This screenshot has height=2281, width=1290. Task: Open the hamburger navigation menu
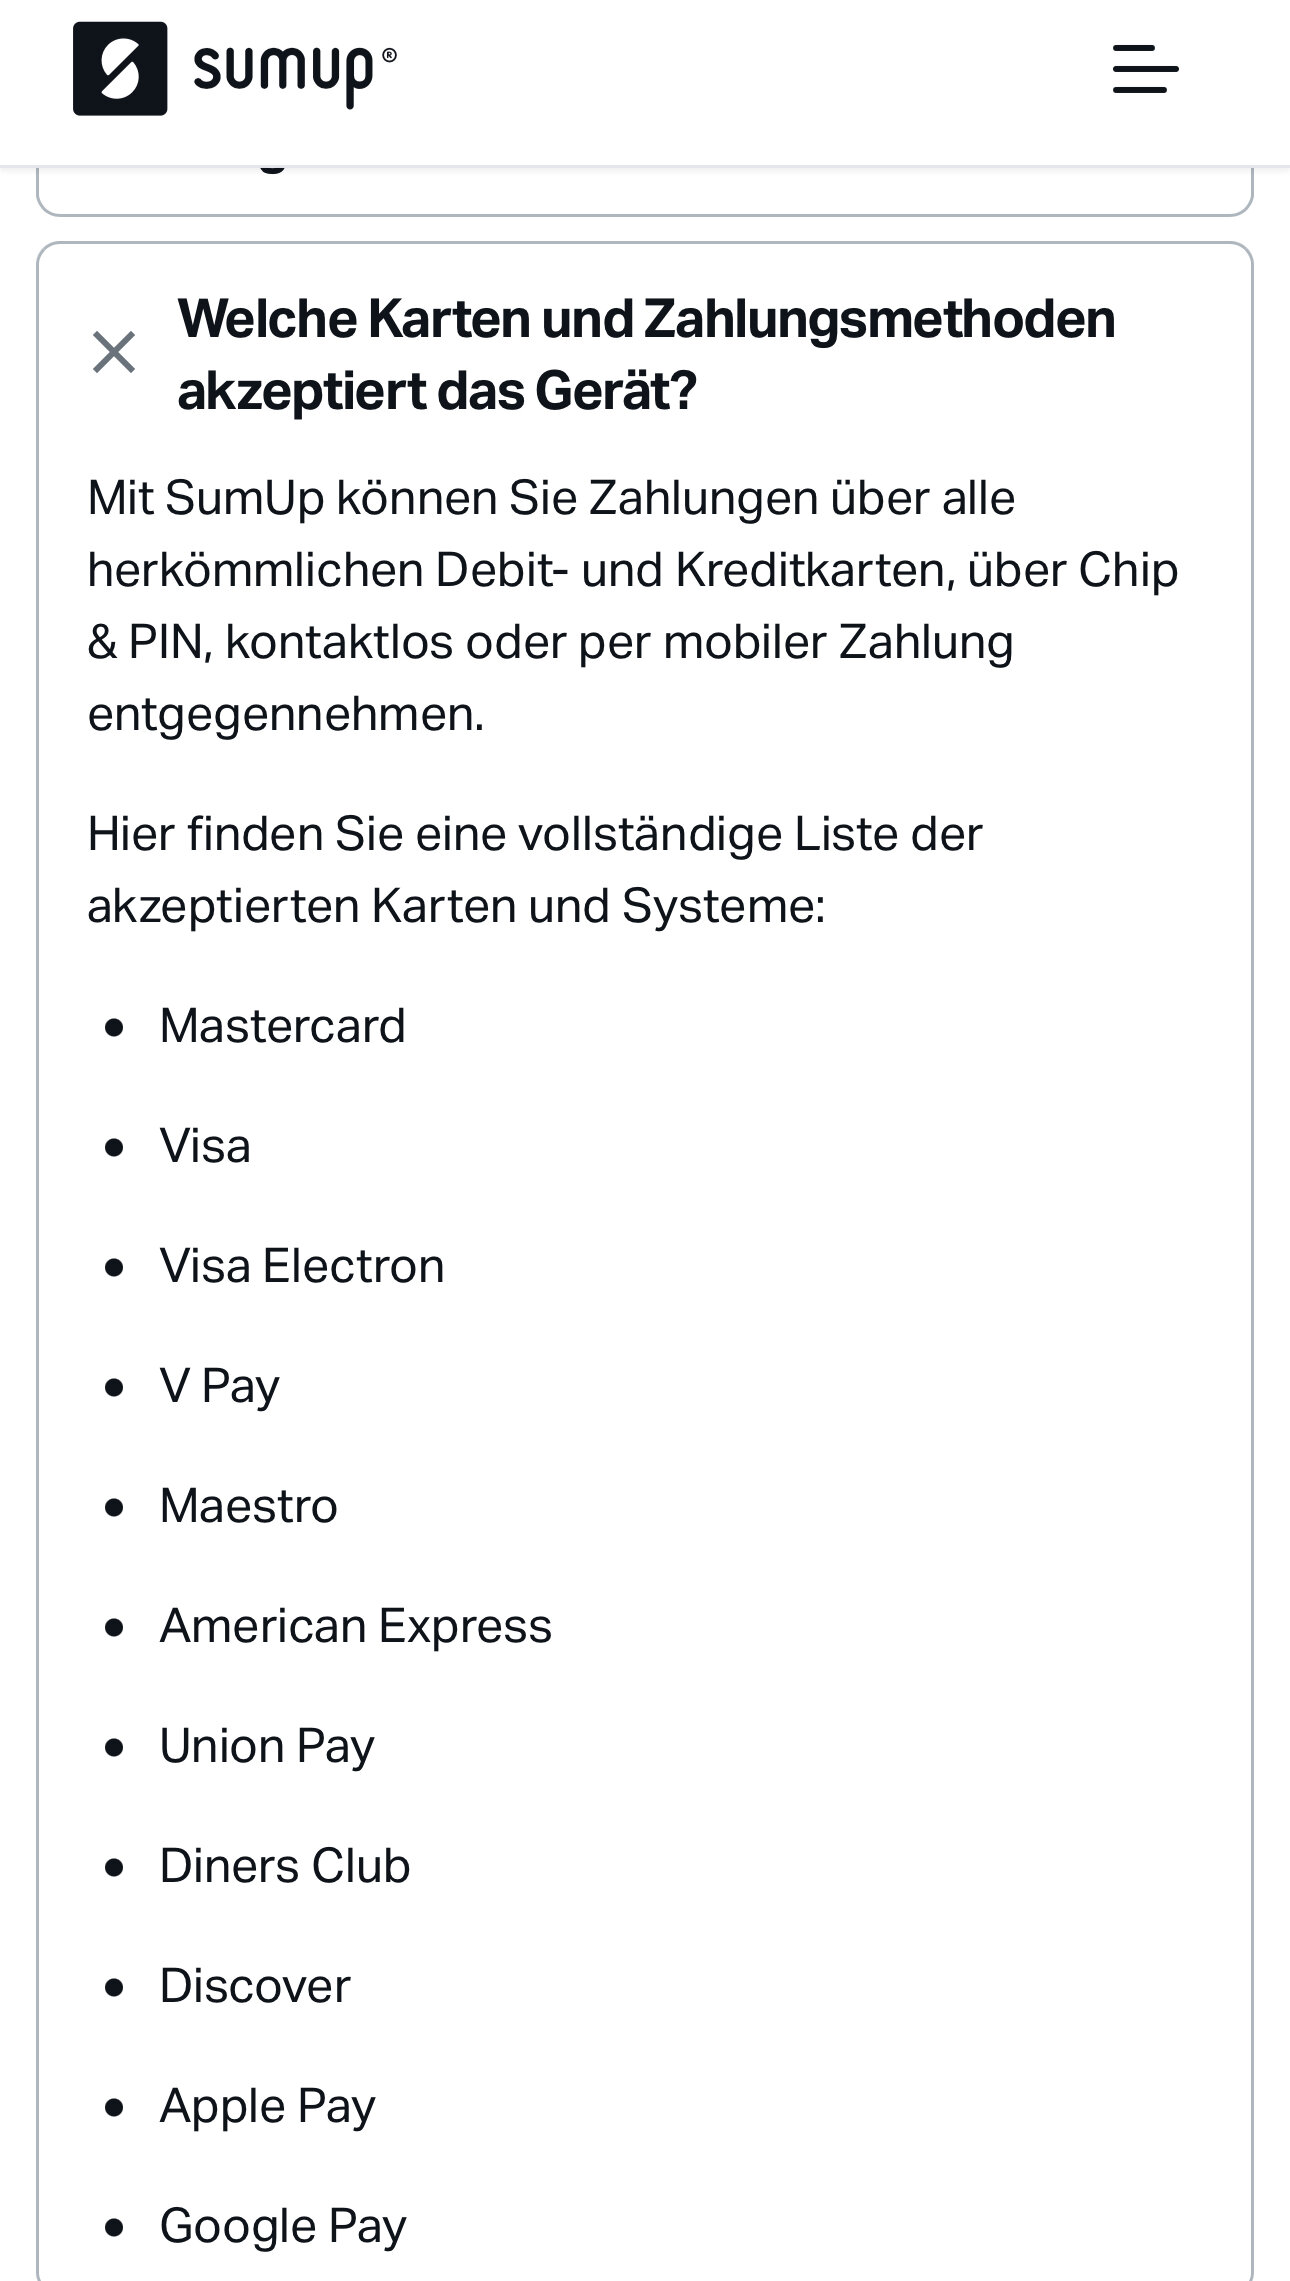[x=1145, y=69]
